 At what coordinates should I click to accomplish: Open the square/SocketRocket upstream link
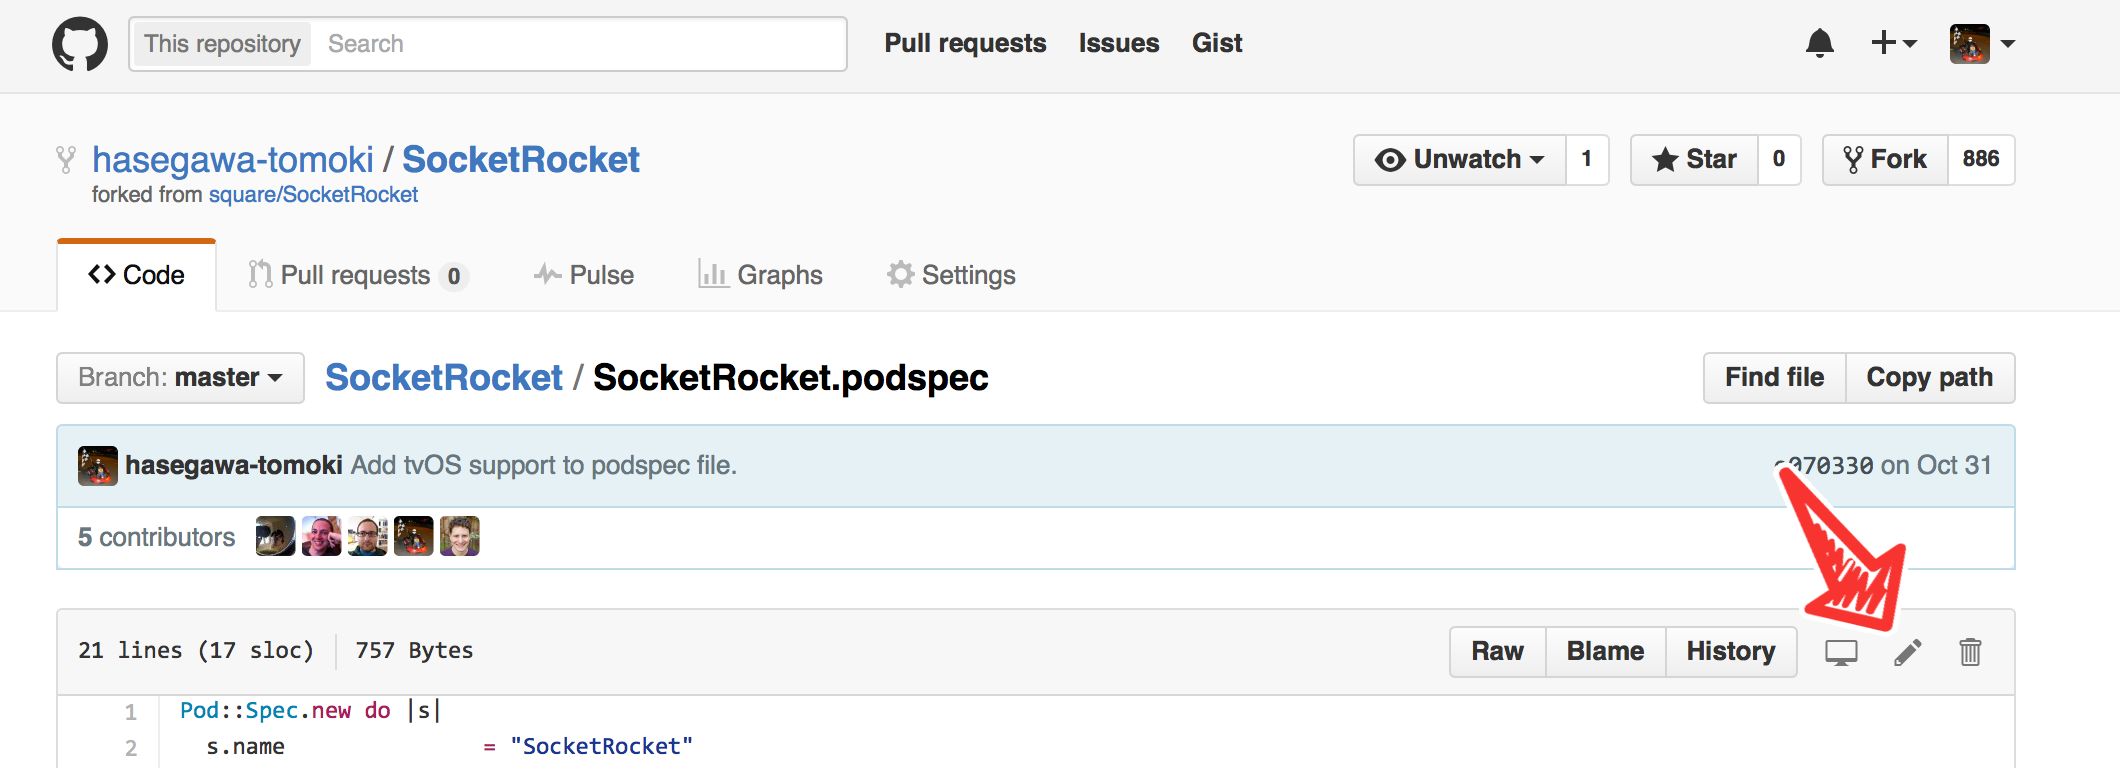point(313,195)
